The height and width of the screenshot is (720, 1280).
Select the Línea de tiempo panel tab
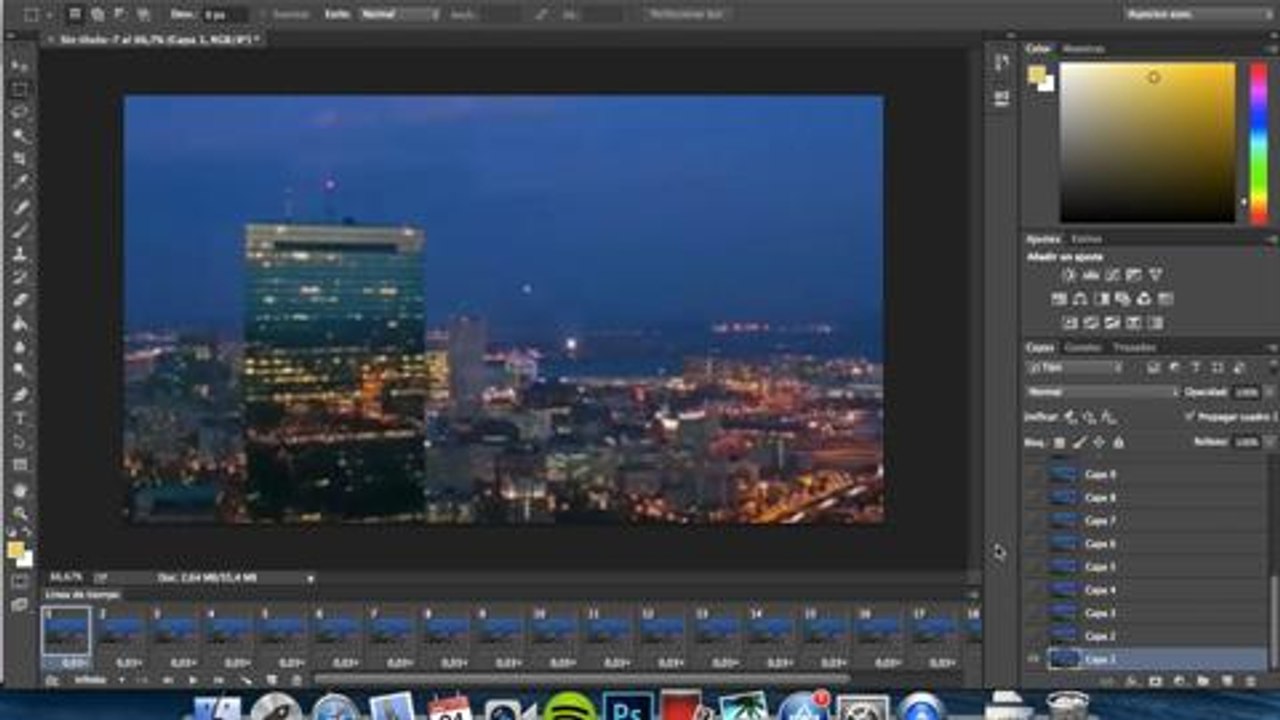82,594
